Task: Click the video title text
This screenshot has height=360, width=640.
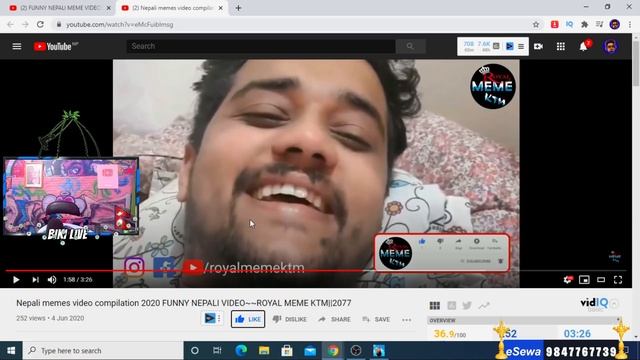Action: coord(184,303)
